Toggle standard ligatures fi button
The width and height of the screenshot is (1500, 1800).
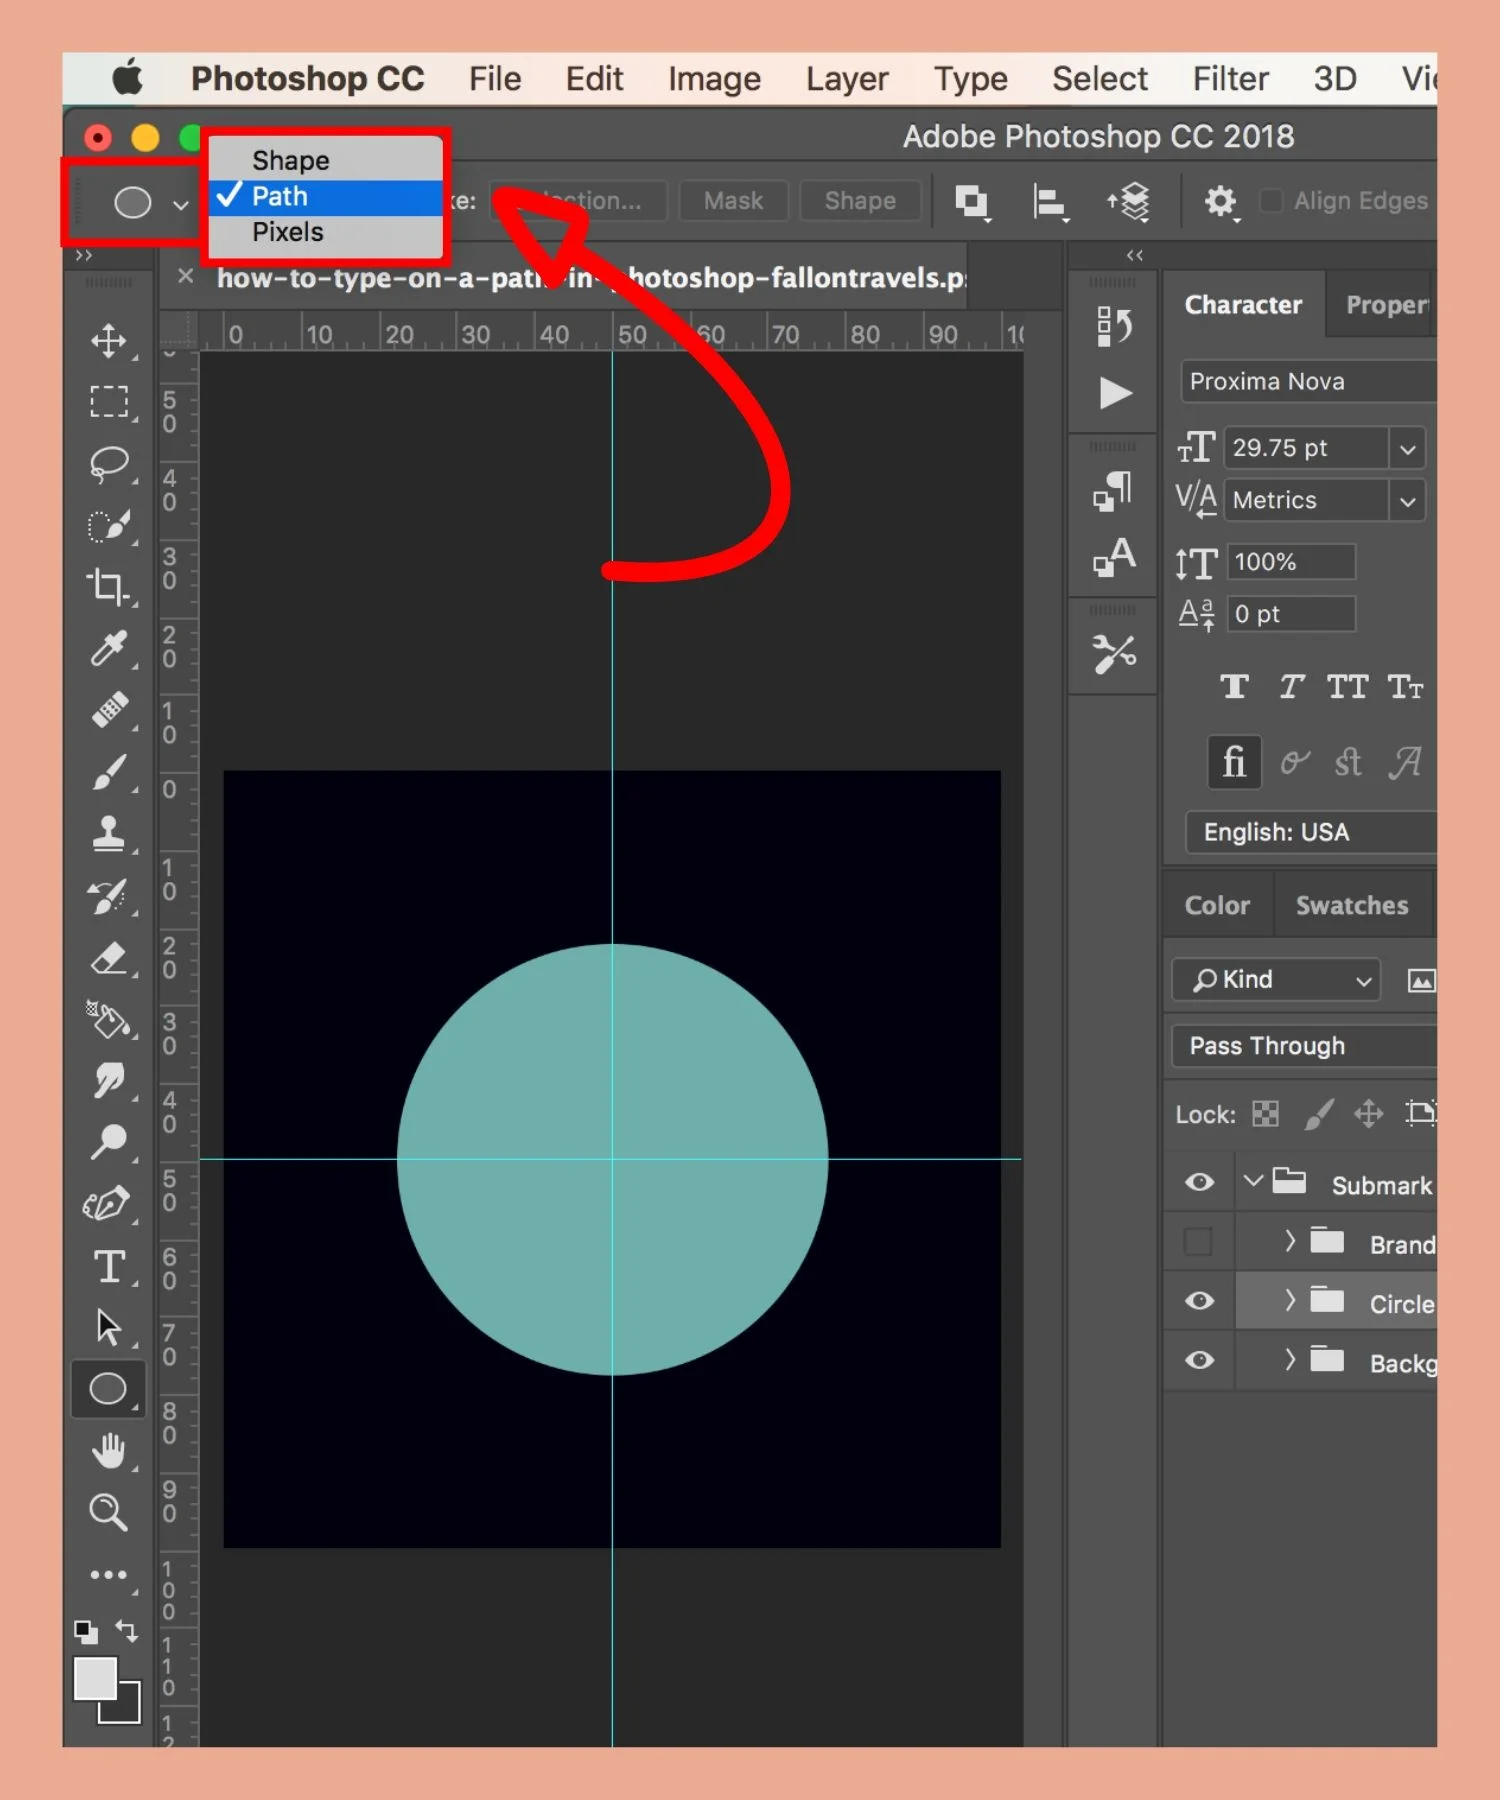click(x=1234, y=763)
